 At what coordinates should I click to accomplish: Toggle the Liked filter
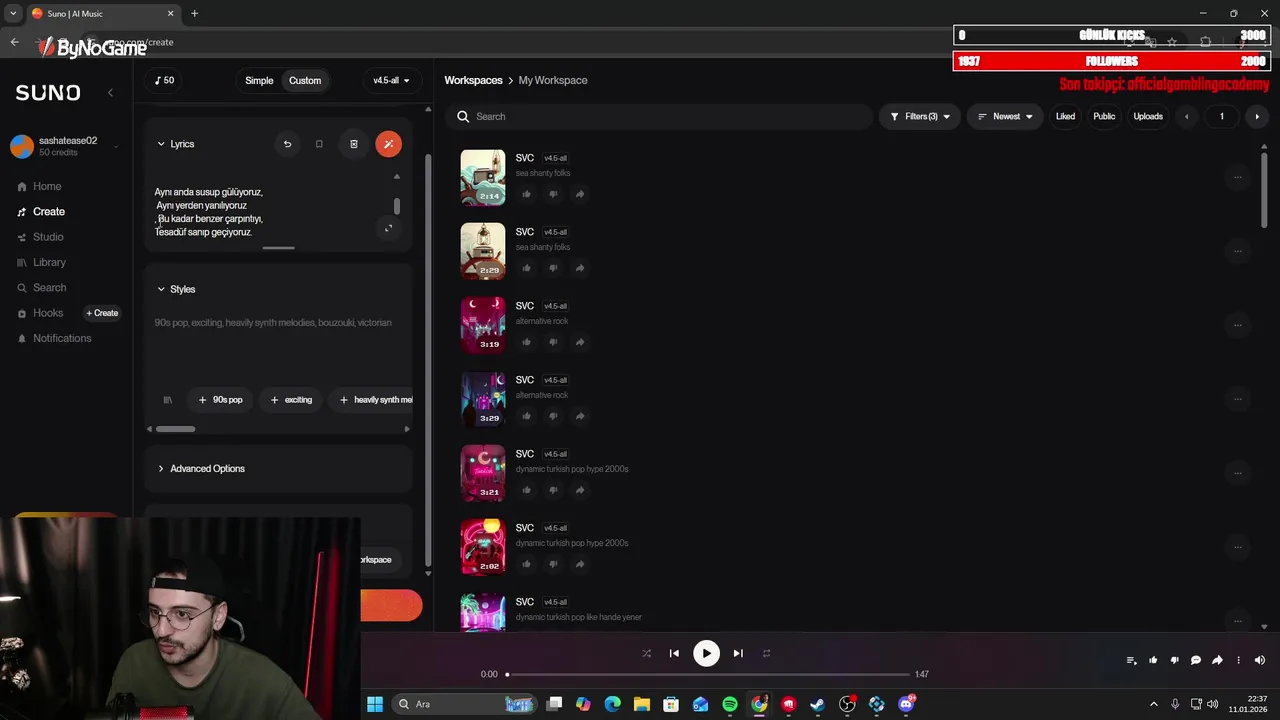click(x=1065, y=116)
